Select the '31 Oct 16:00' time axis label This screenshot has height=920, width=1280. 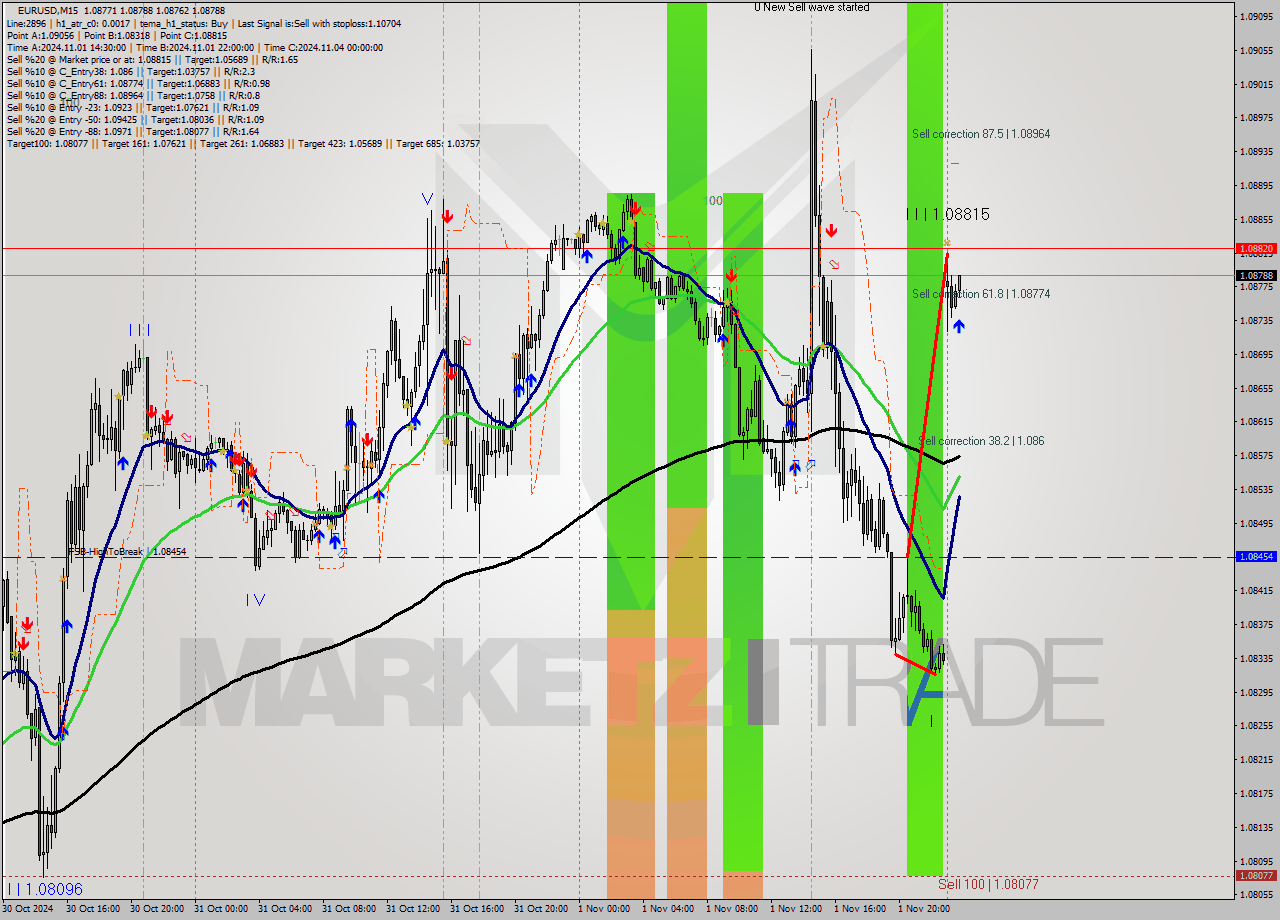click(477, 909)
